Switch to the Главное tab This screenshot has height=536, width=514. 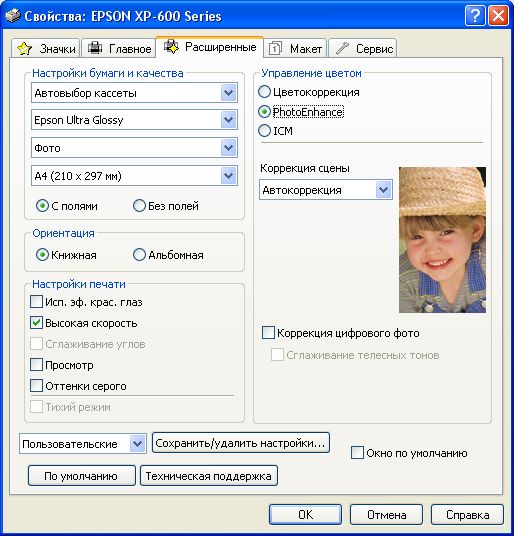click(119, 48)
